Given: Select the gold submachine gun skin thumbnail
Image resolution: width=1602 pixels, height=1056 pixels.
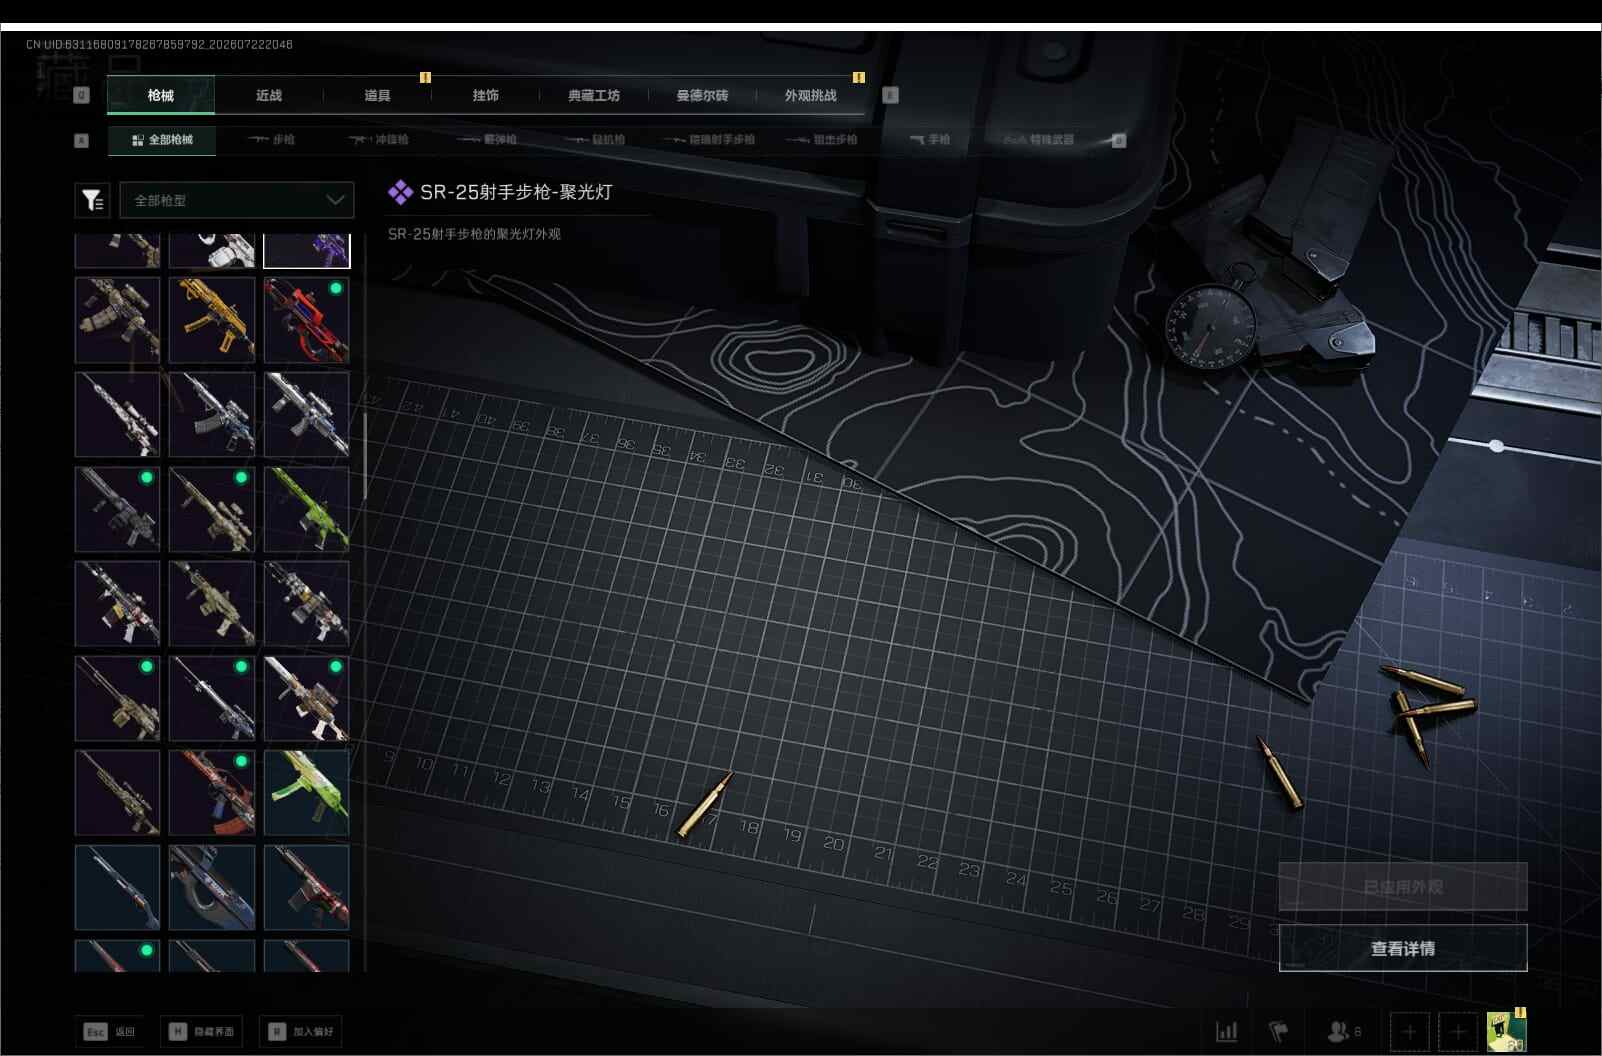Looking at the screenshot, I should tap(212, 320).
